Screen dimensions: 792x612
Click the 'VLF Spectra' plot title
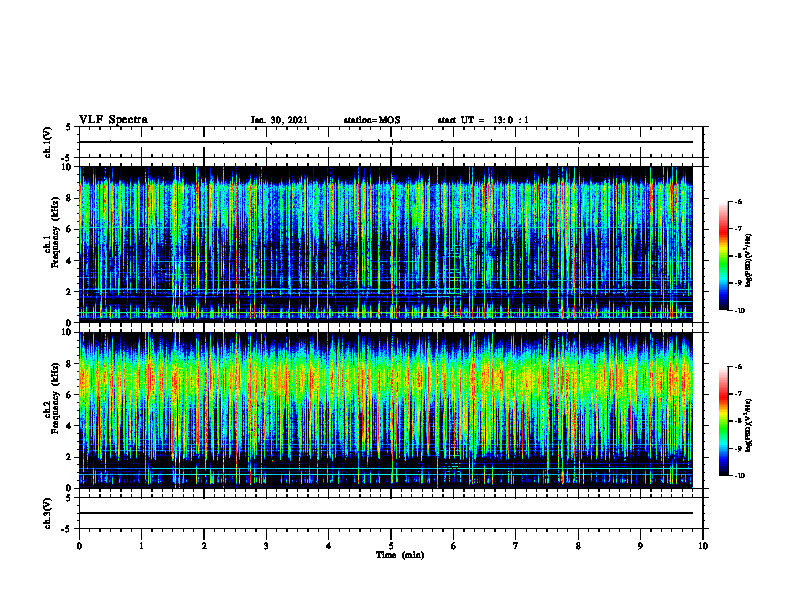pyautogui.click(x=113, y=120)
